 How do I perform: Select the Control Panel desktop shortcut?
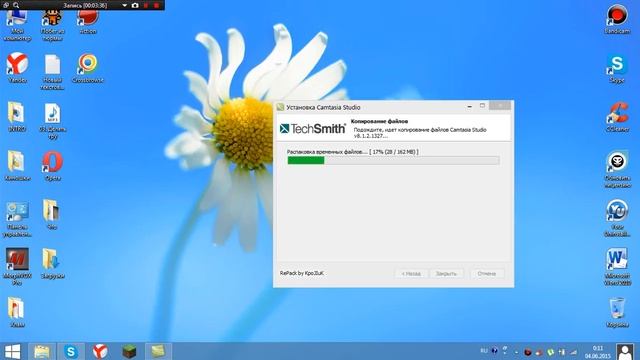tap(17, 218)
